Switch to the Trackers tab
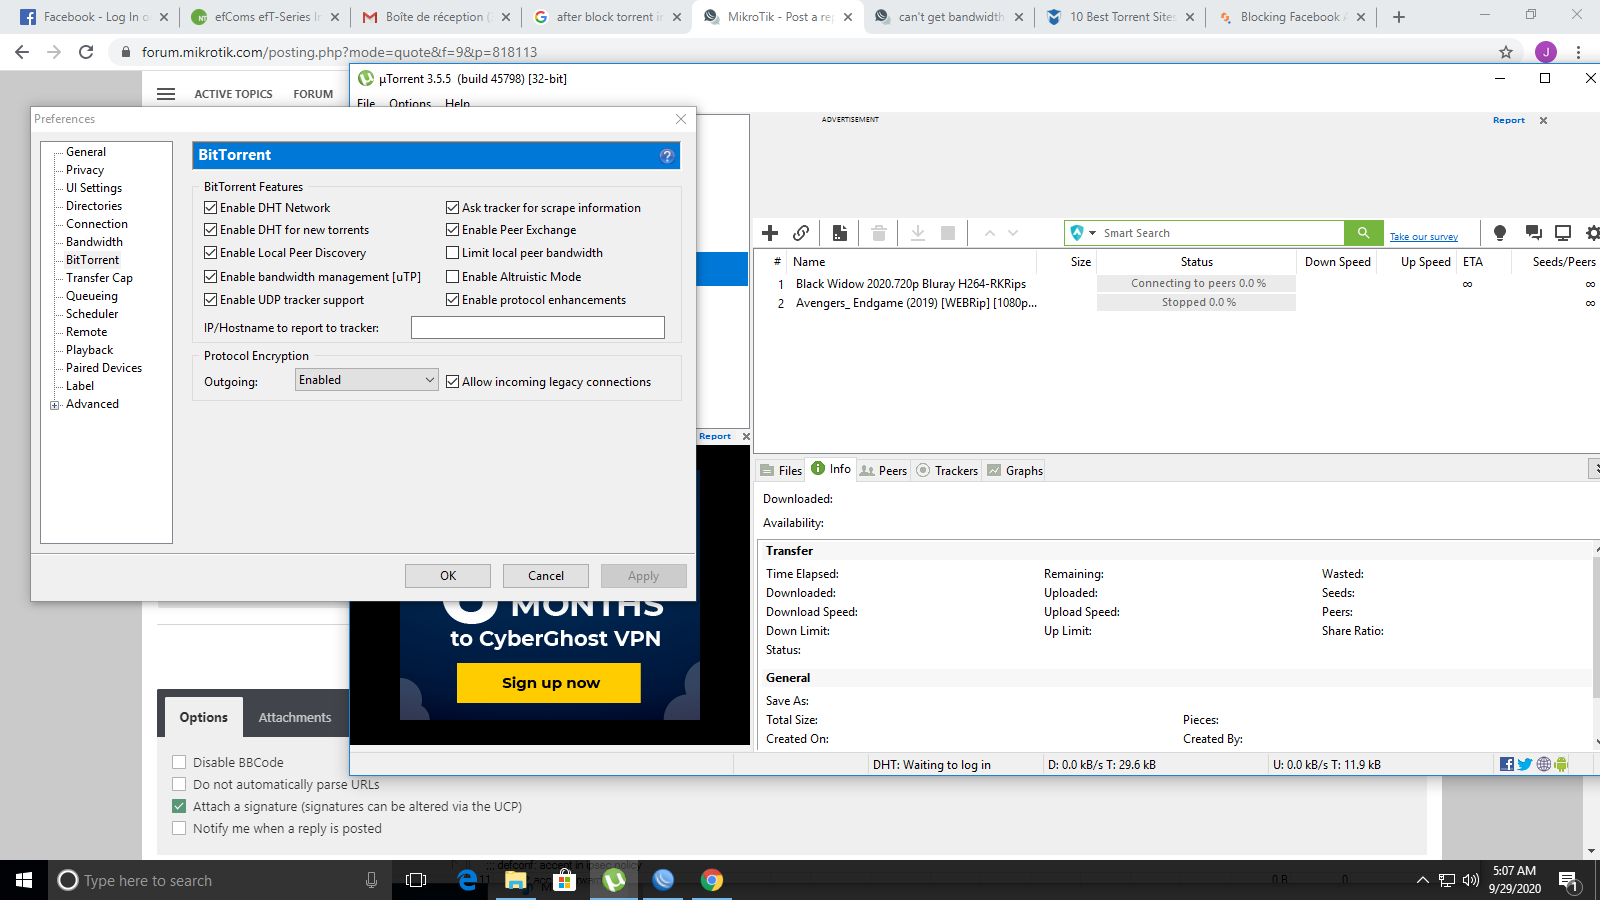Viewport: 1600px width, 900px height. 947,471
